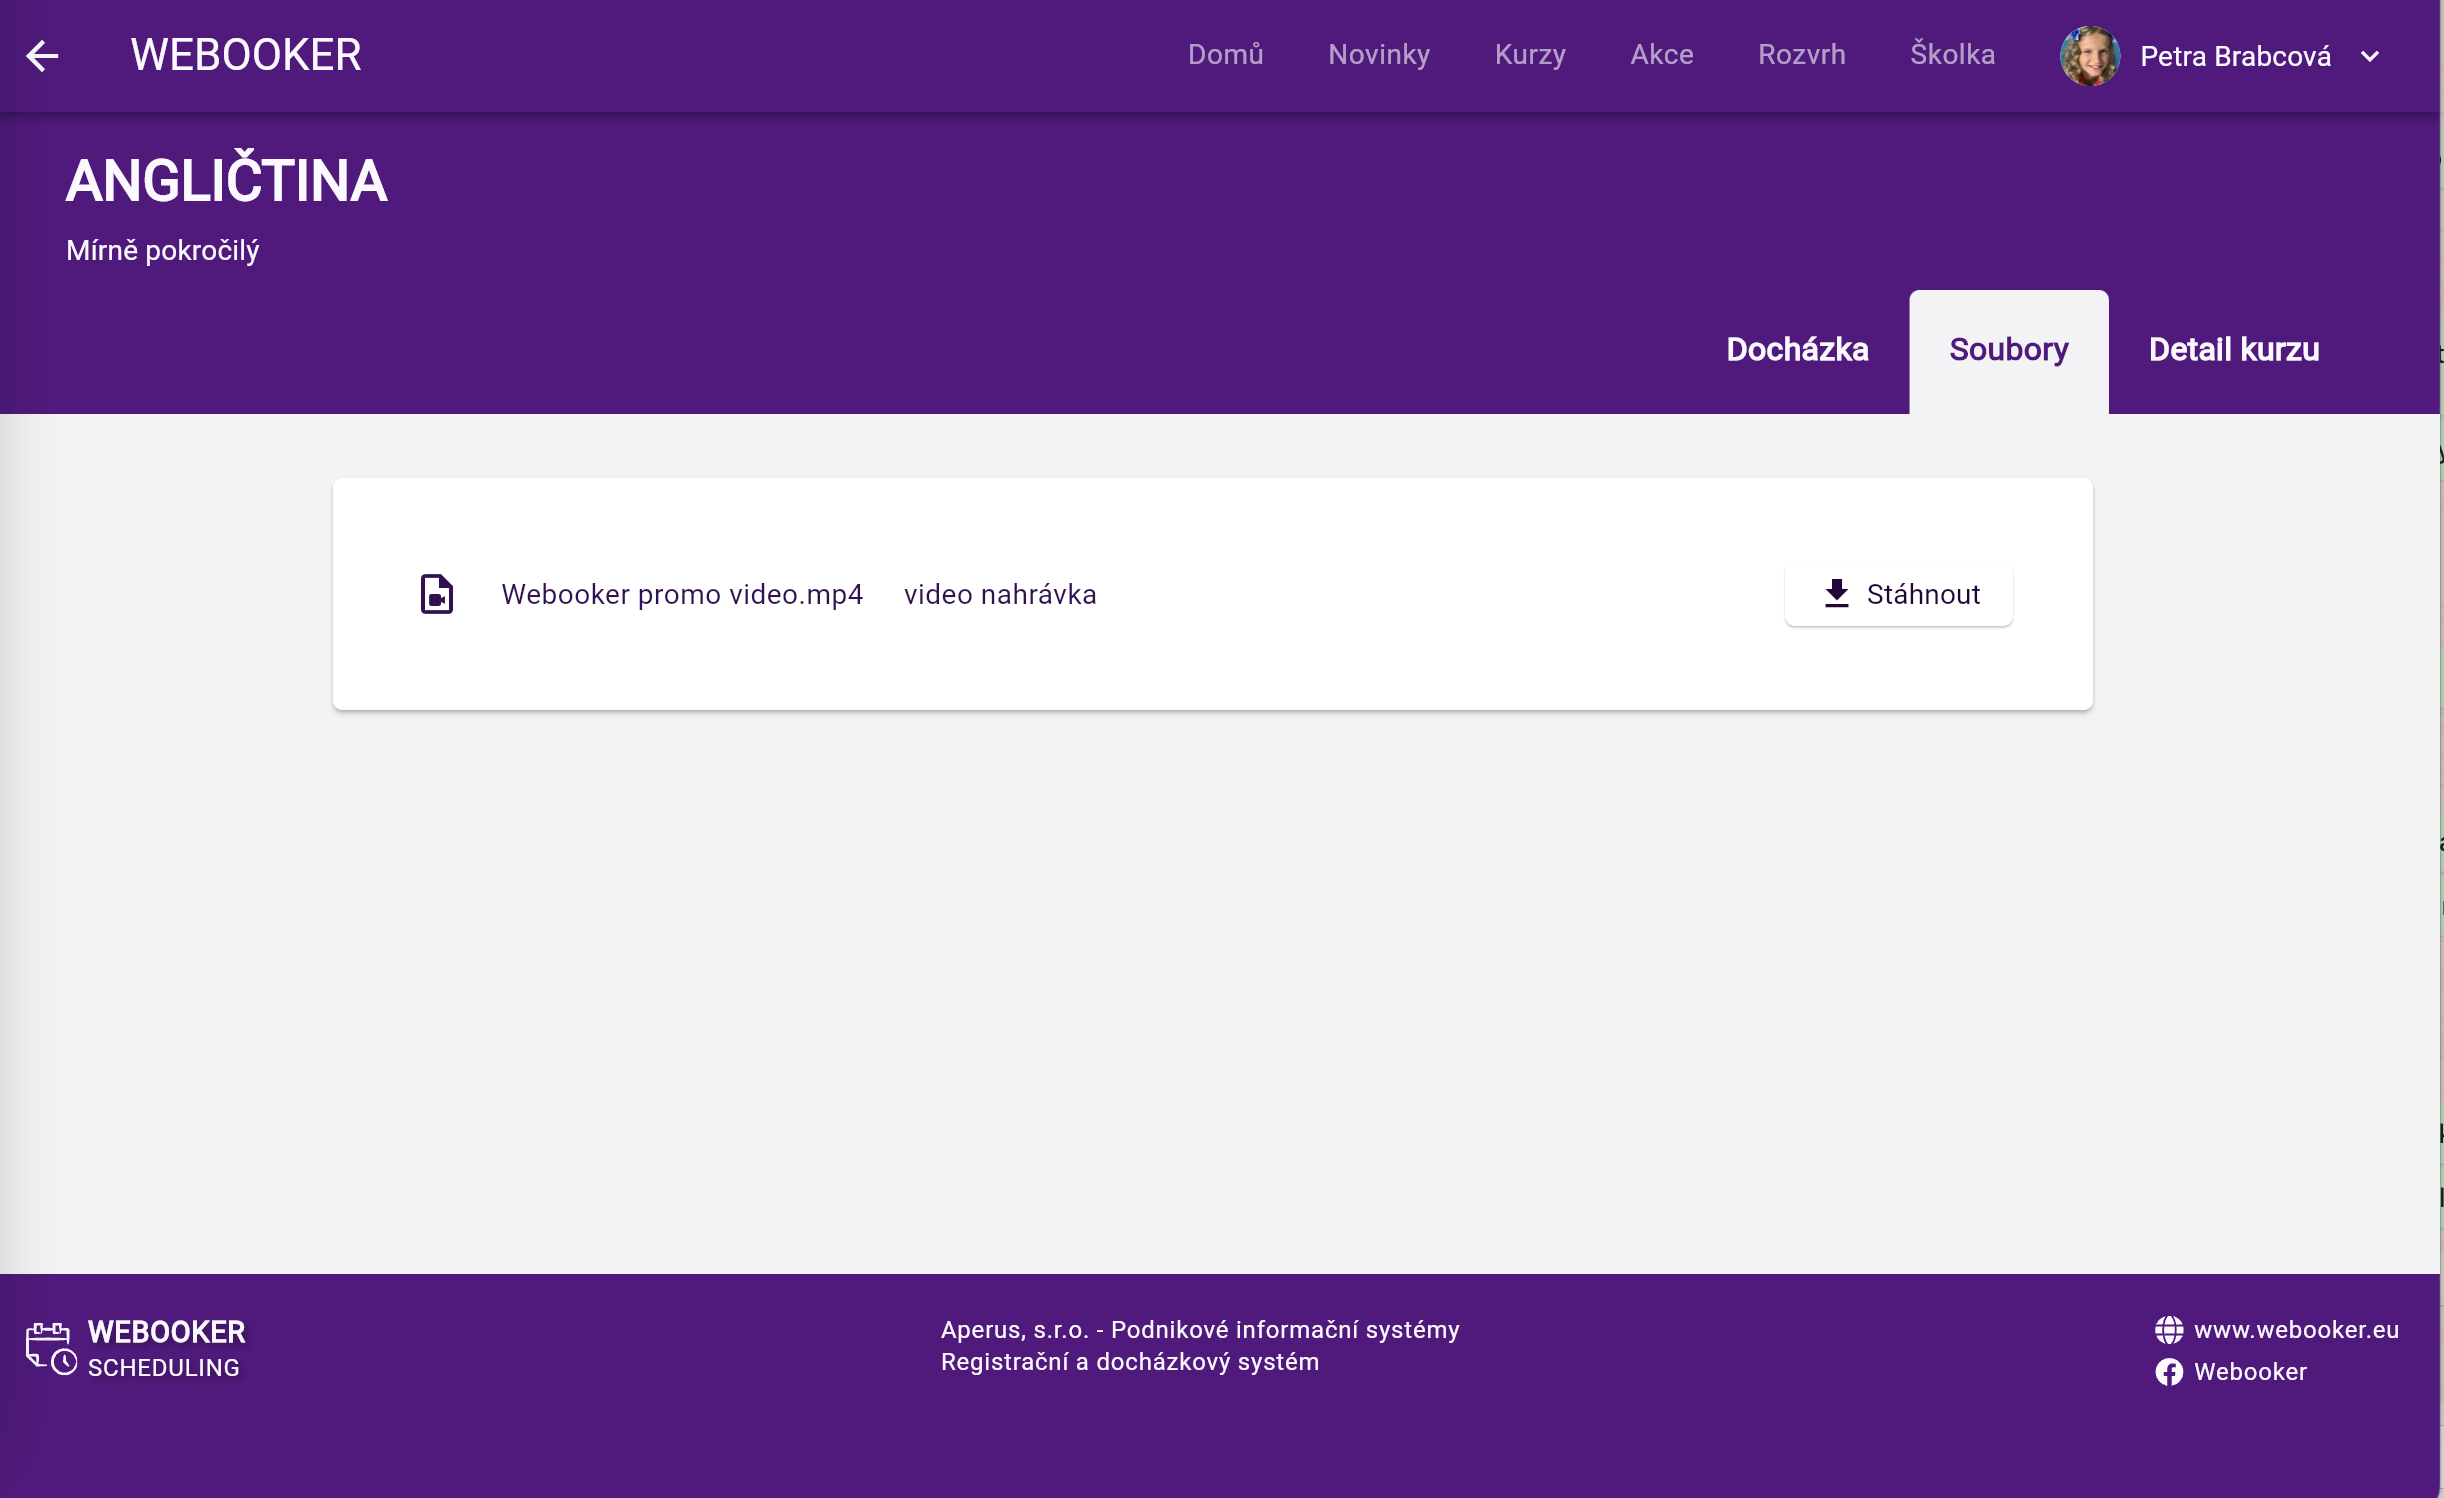
Task: Expand the user menu chevron
Action: 2370,56
